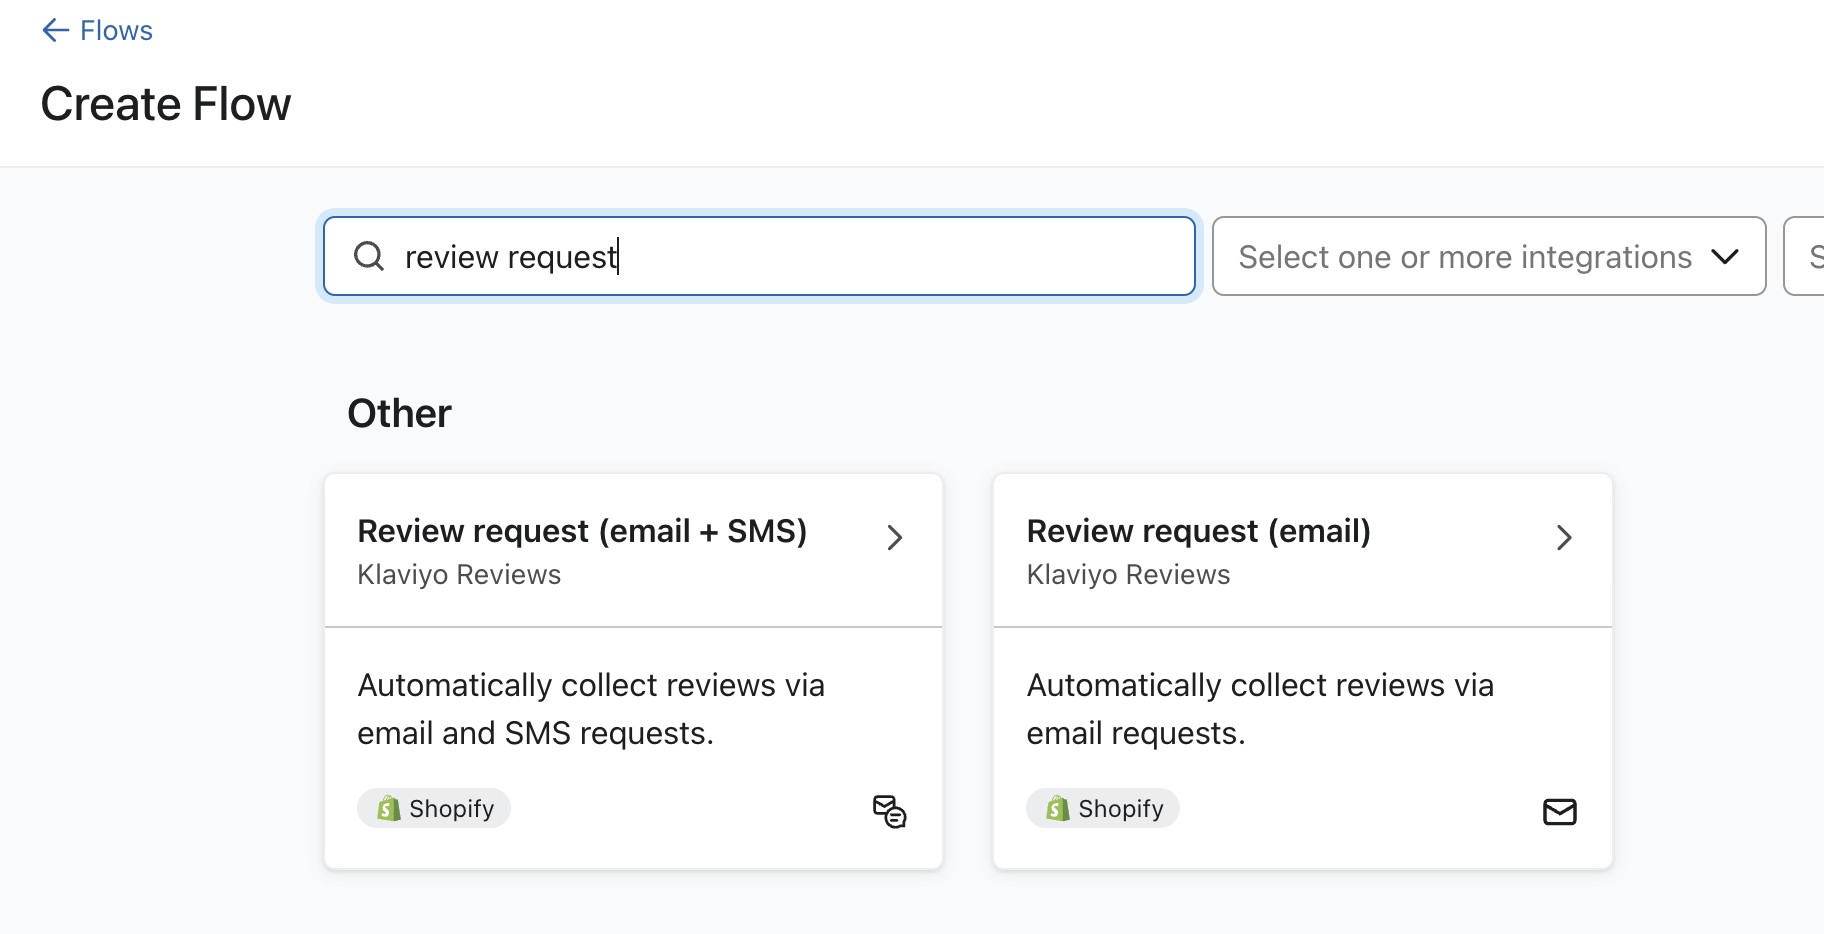Image resolution: width=1824 pixels, height=934 pixels.
Task: Click 'Klaviyo Reviews' under the email + SMS title
Action: (459, 575)
